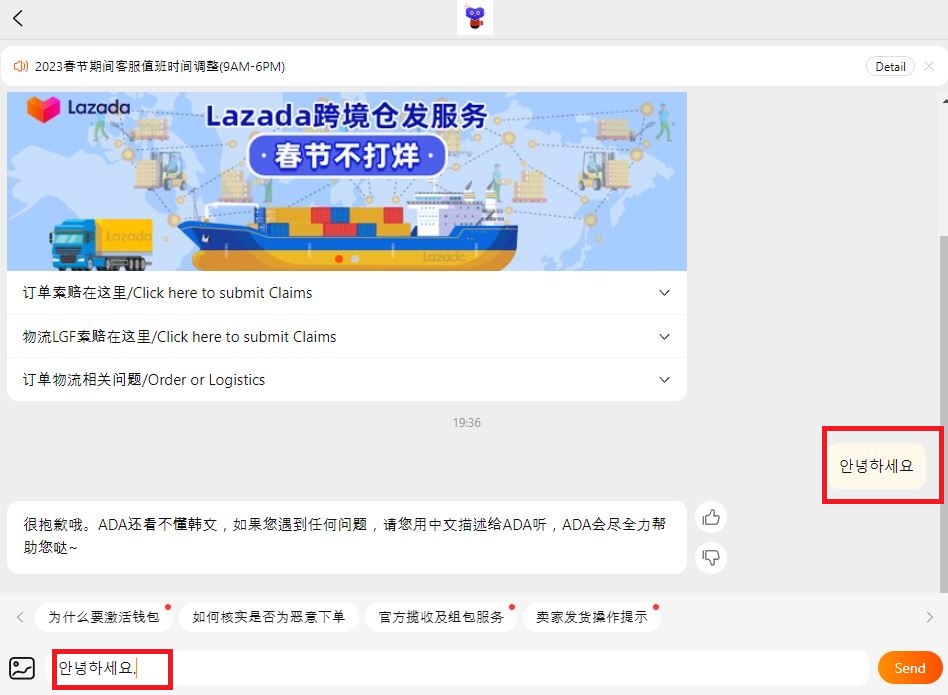Expand the order Claims row chevron
948x695 pixels.
click(664, 293)
